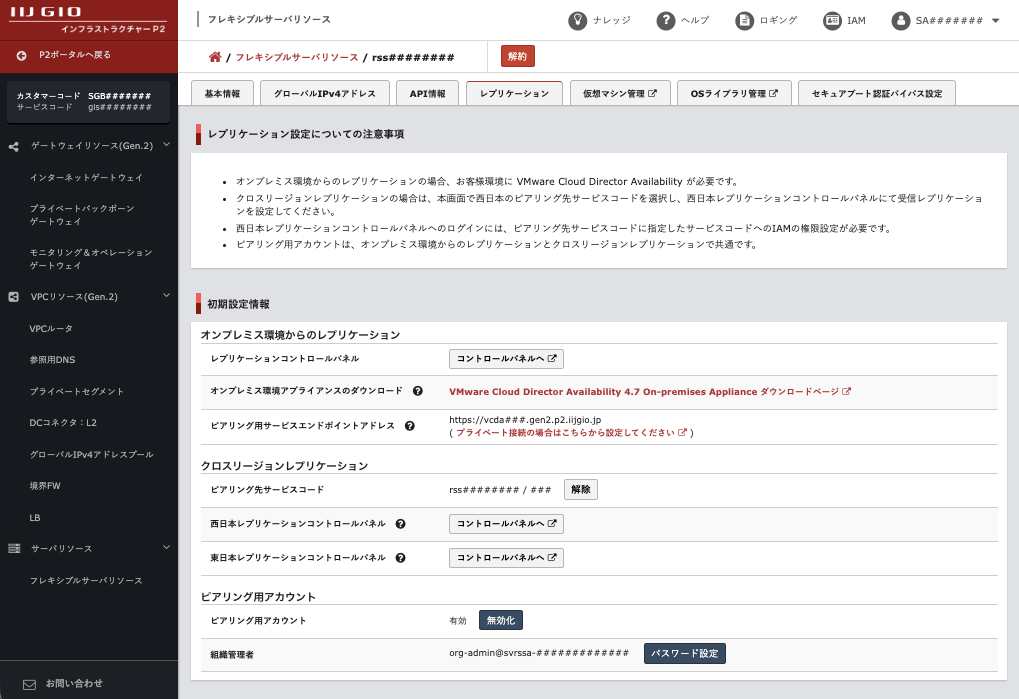Click the カスタマーコード SGB service code box

88,101
